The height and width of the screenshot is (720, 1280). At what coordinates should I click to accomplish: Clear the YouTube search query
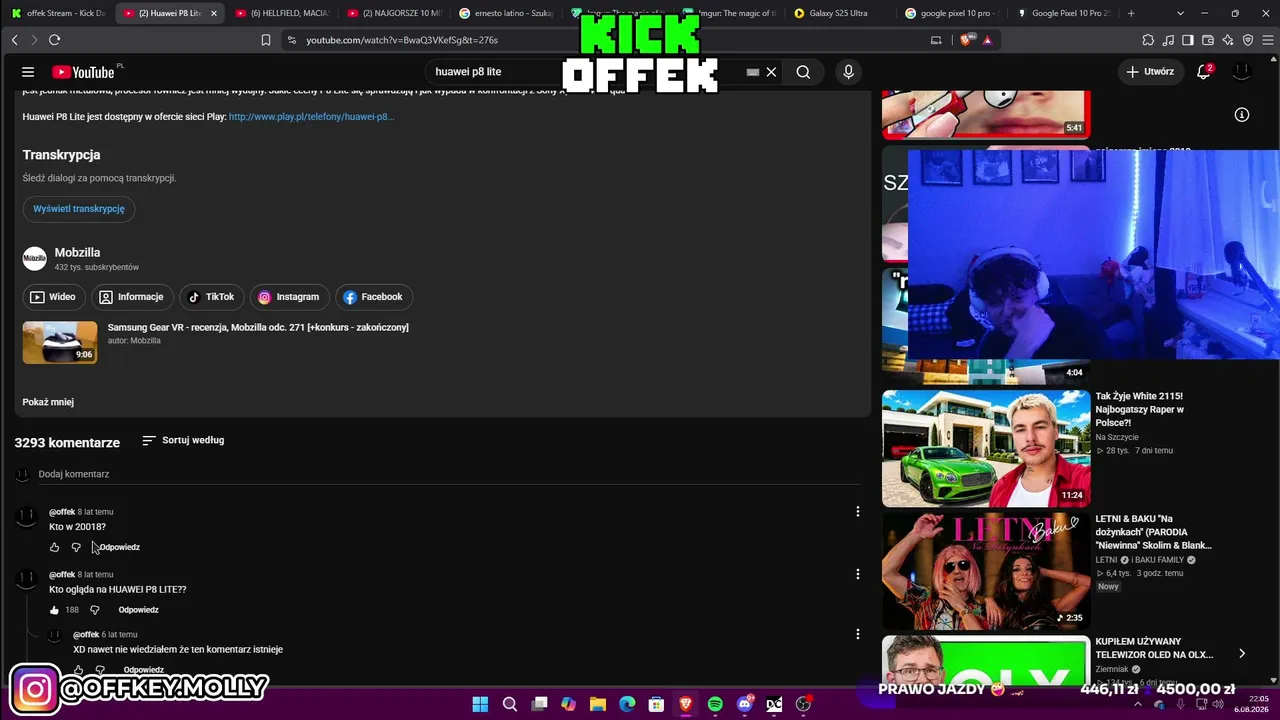(771, 72)
